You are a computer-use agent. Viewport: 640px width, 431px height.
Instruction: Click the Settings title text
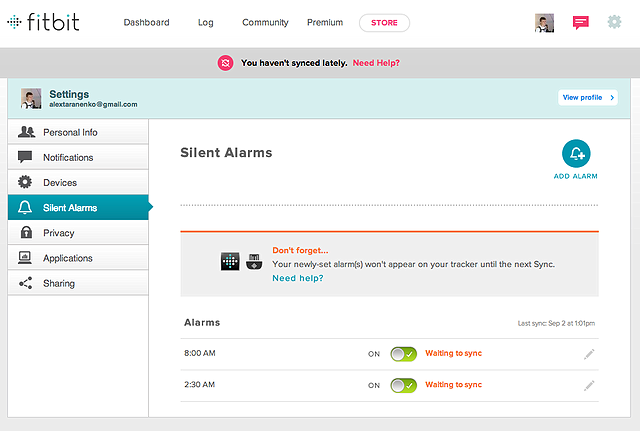tap(69, 94)
